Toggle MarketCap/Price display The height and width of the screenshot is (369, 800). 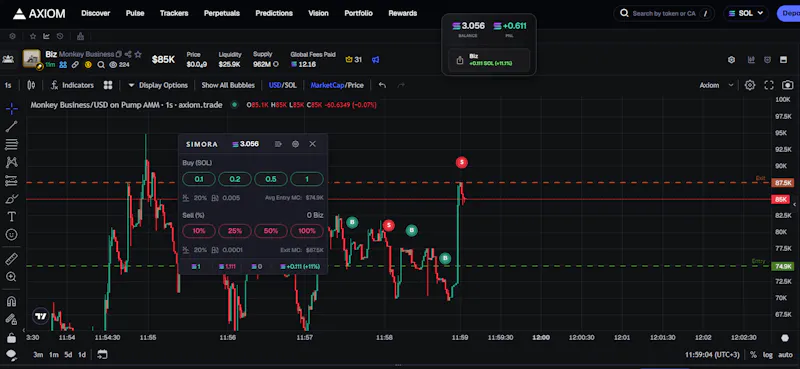[x=337, y=85]
